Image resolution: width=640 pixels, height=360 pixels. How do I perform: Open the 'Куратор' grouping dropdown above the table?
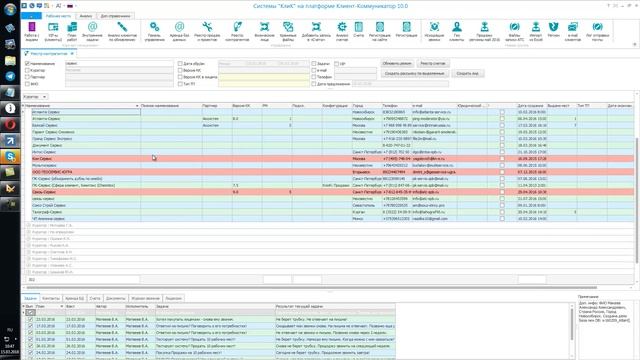[x=44, y=97]
